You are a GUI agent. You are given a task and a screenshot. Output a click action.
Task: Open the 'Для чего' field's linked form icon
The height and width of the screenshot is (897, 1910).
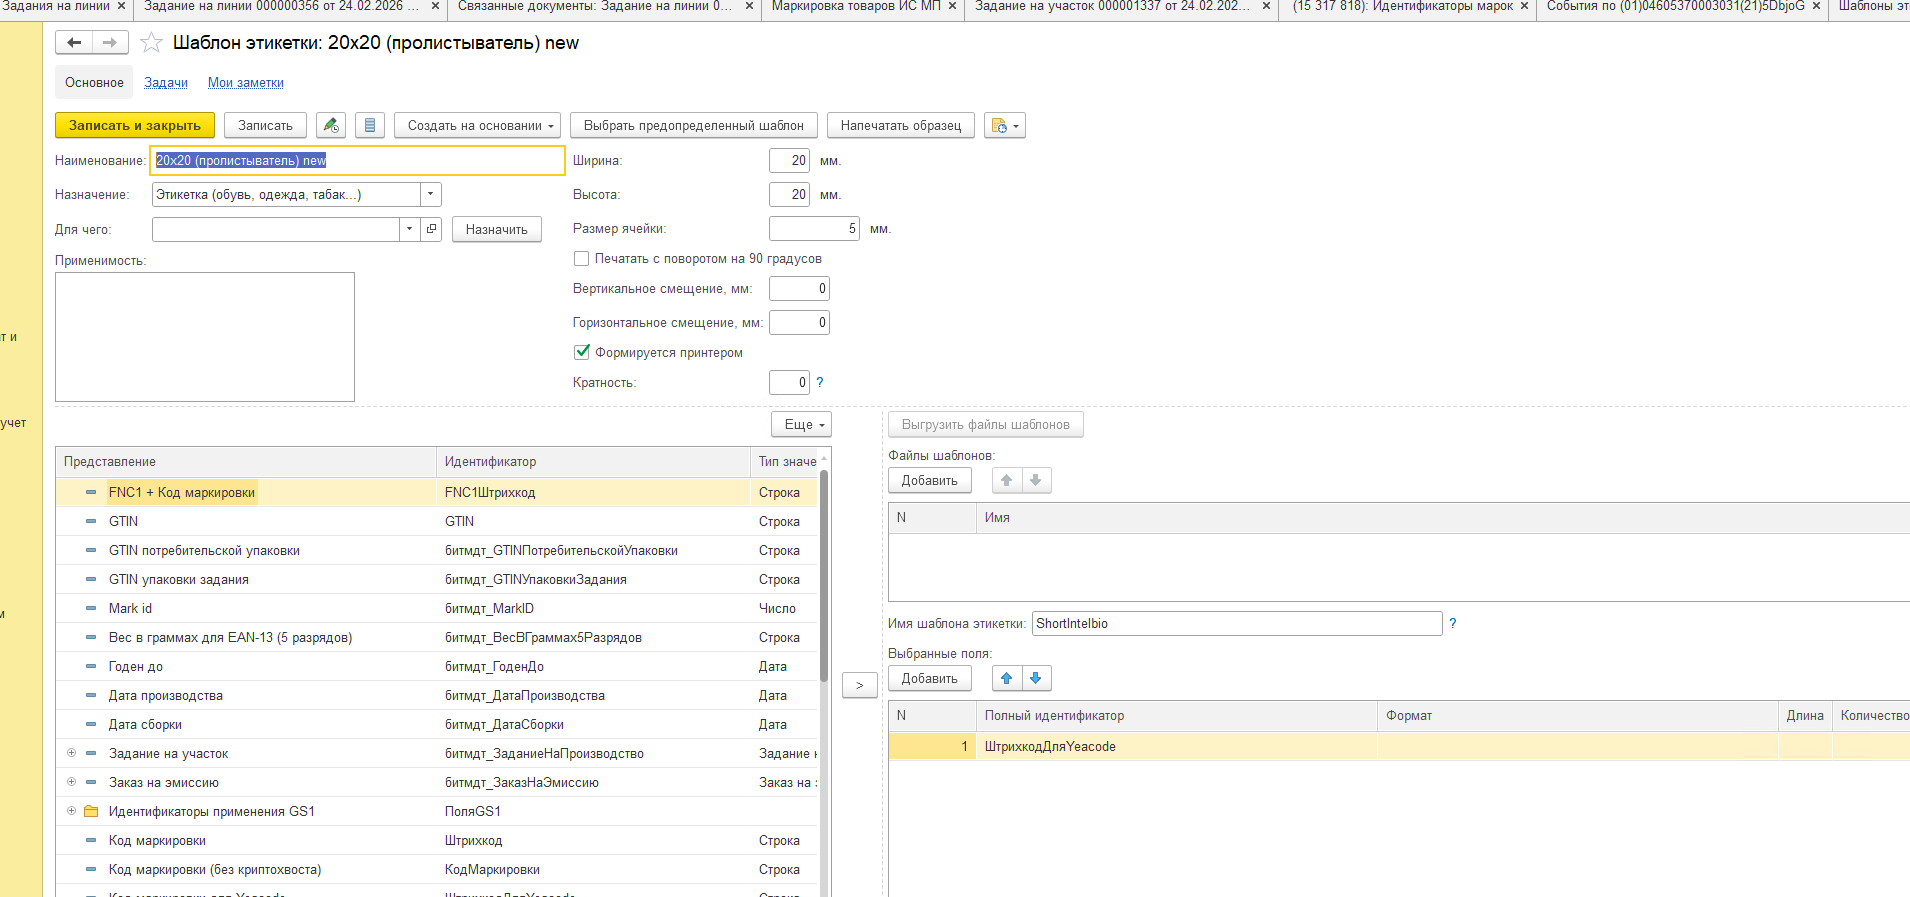coord(431,229)
